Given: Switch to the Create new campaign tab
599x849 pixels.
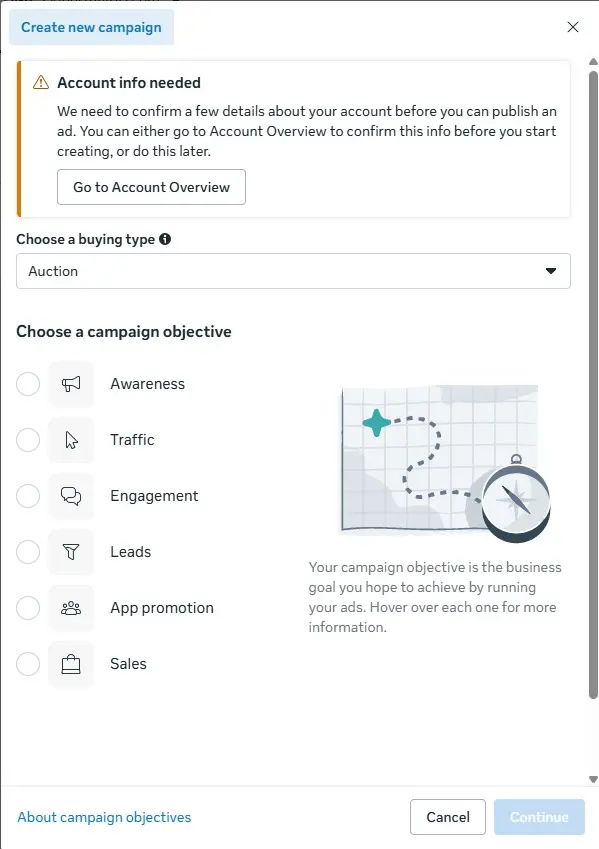Looking at the screenshot, I should pyautogui.click(x=91, y=27).
